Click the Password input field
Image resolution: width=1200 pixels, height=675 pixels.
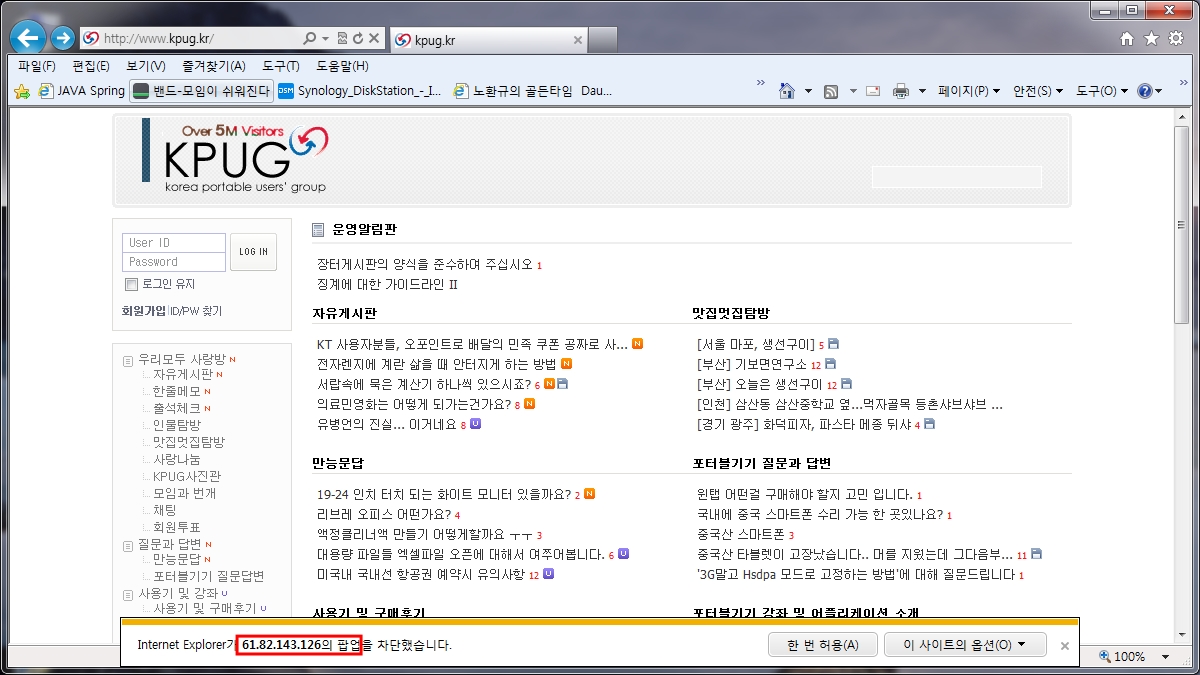click(174, 262)
